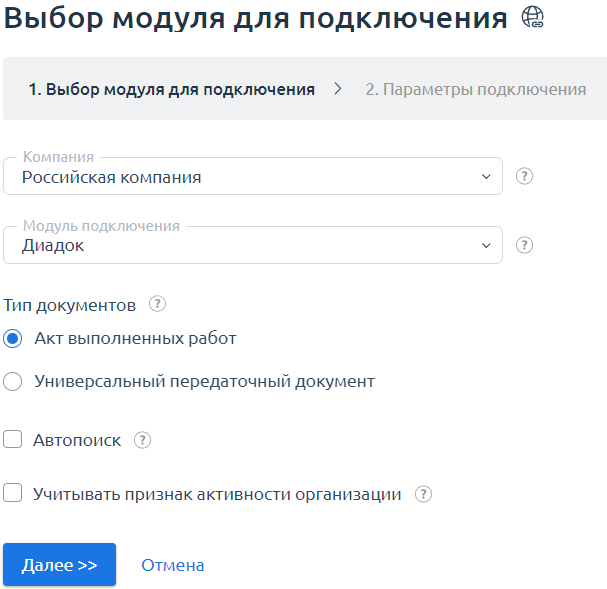Show help tooltip for Тип документов
The image size is (607, 589).
pos(156,304)
